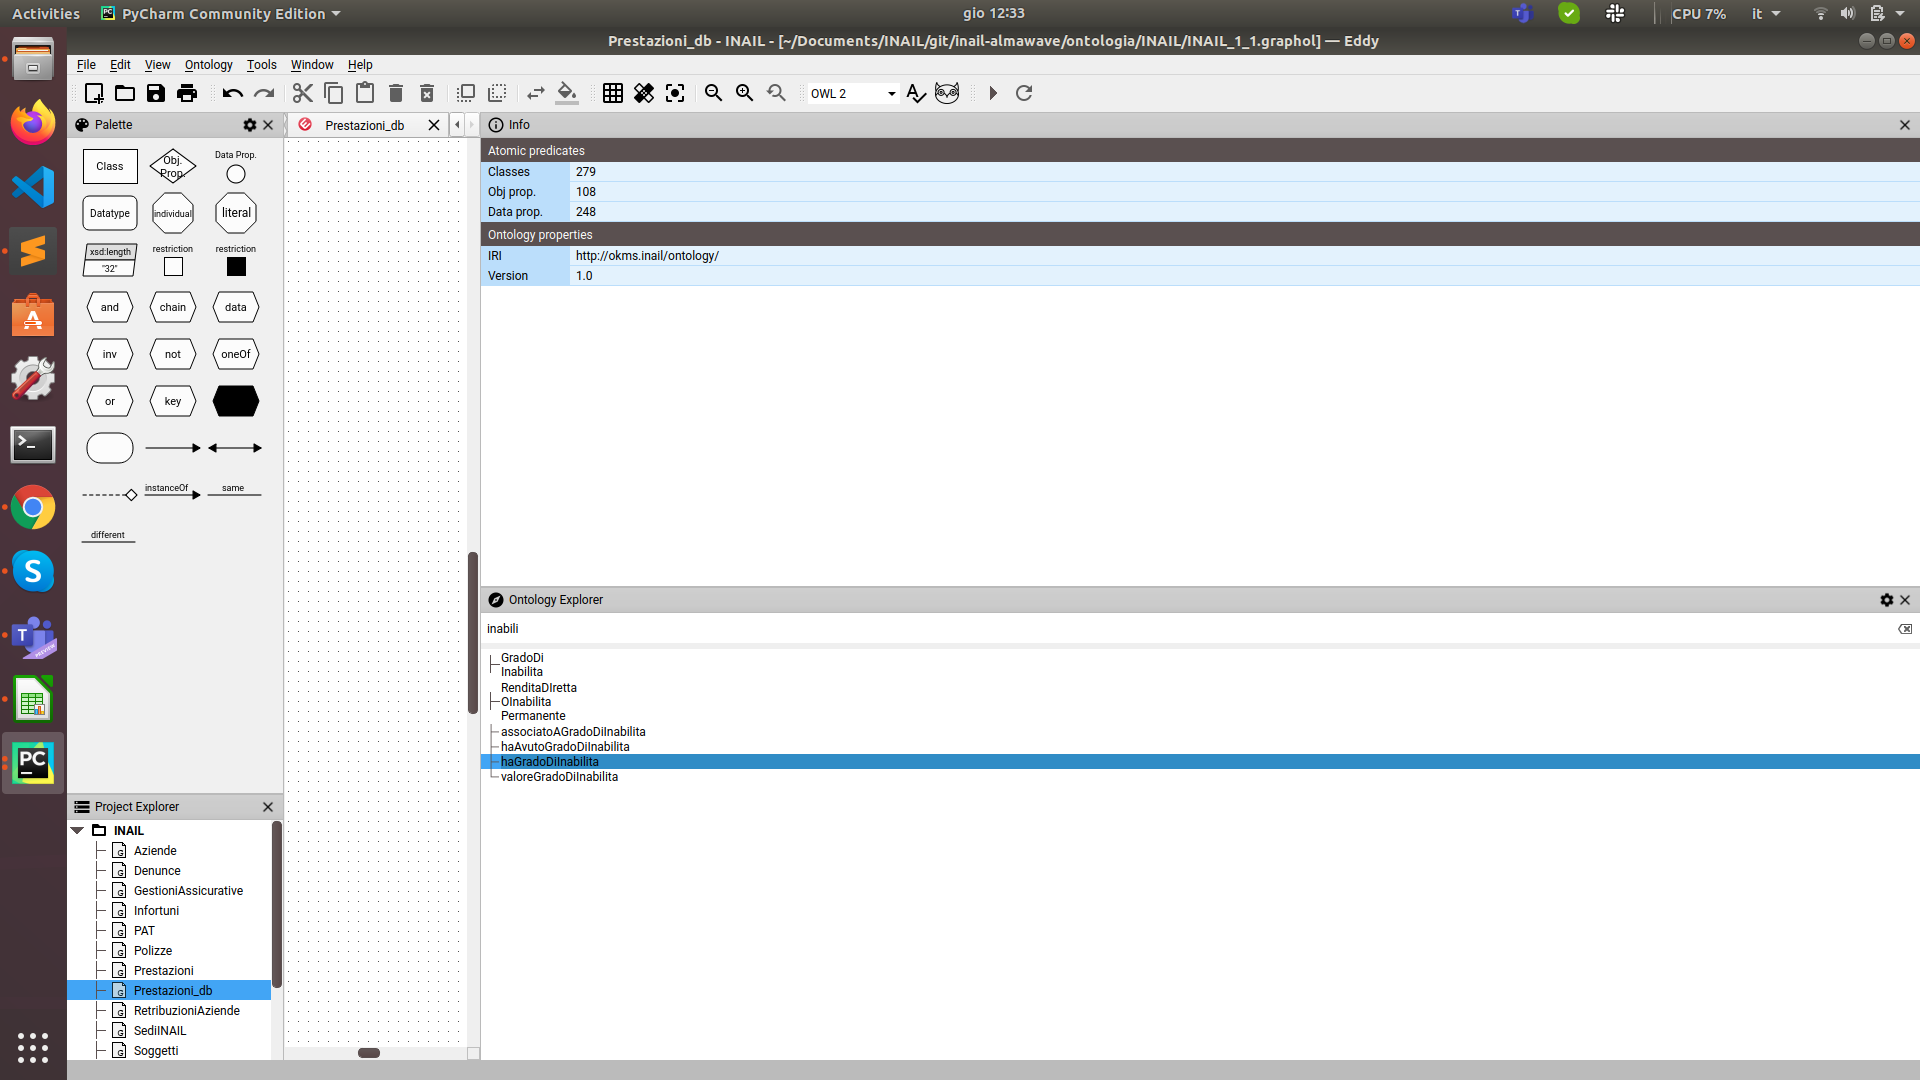
Task: Click the snap-to-grid crossed icon
Action: click(644, 93)
